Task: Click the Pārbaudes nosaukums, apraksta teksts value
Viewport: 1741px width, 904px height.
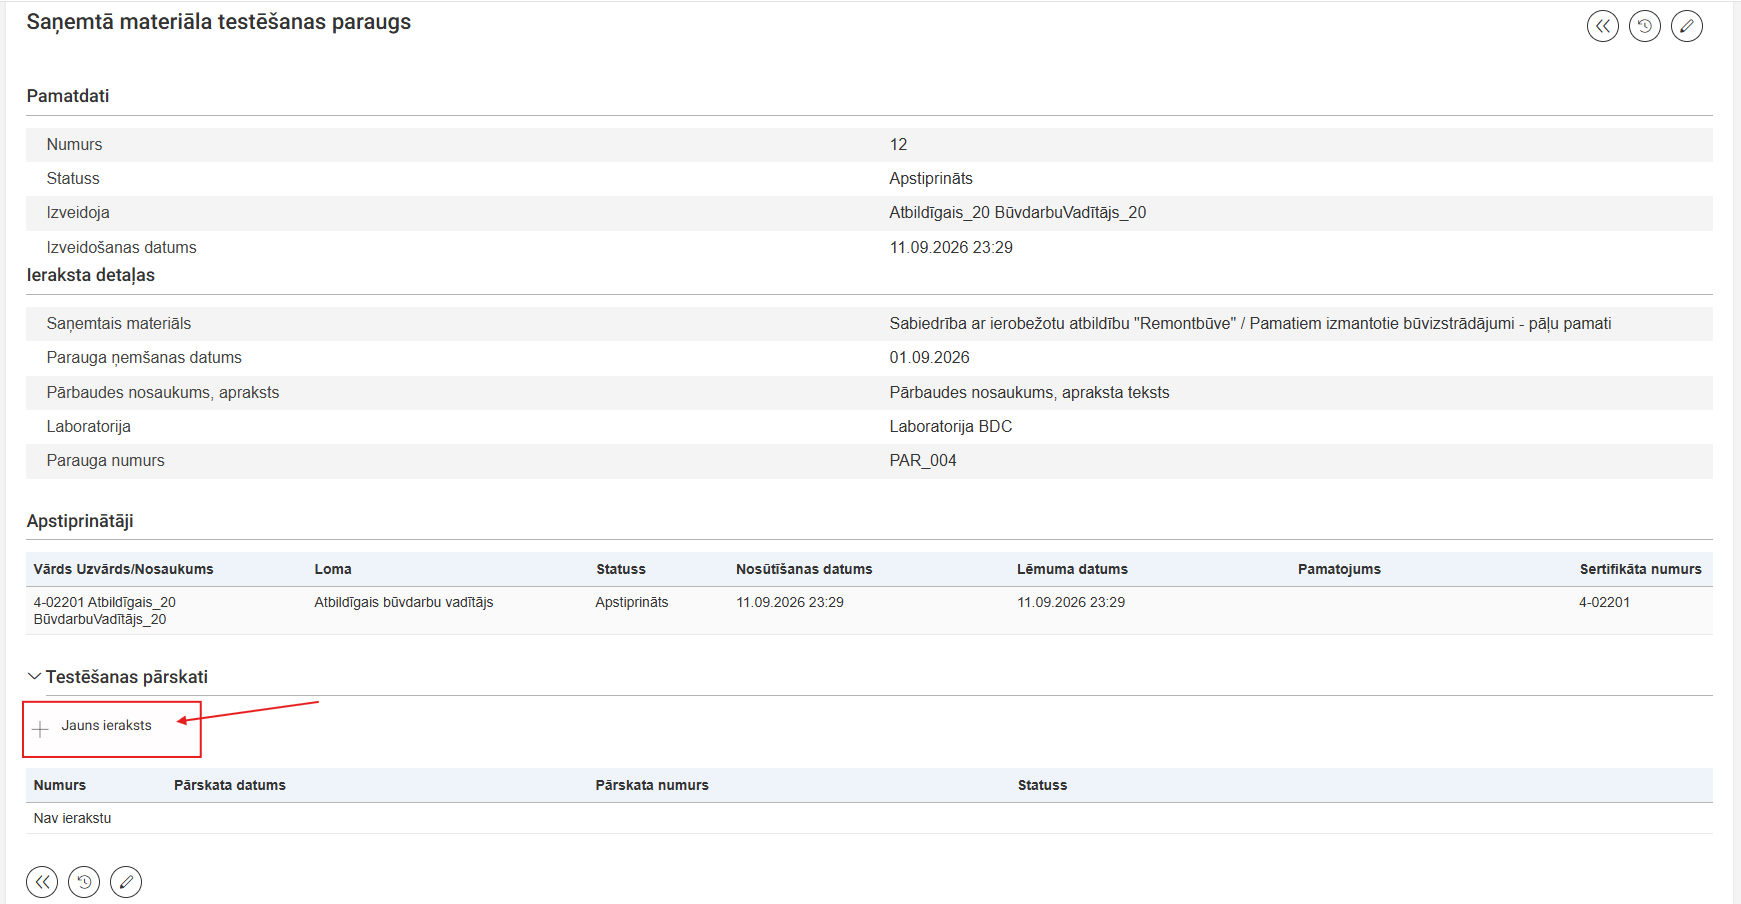Action: coord(1029,393)
